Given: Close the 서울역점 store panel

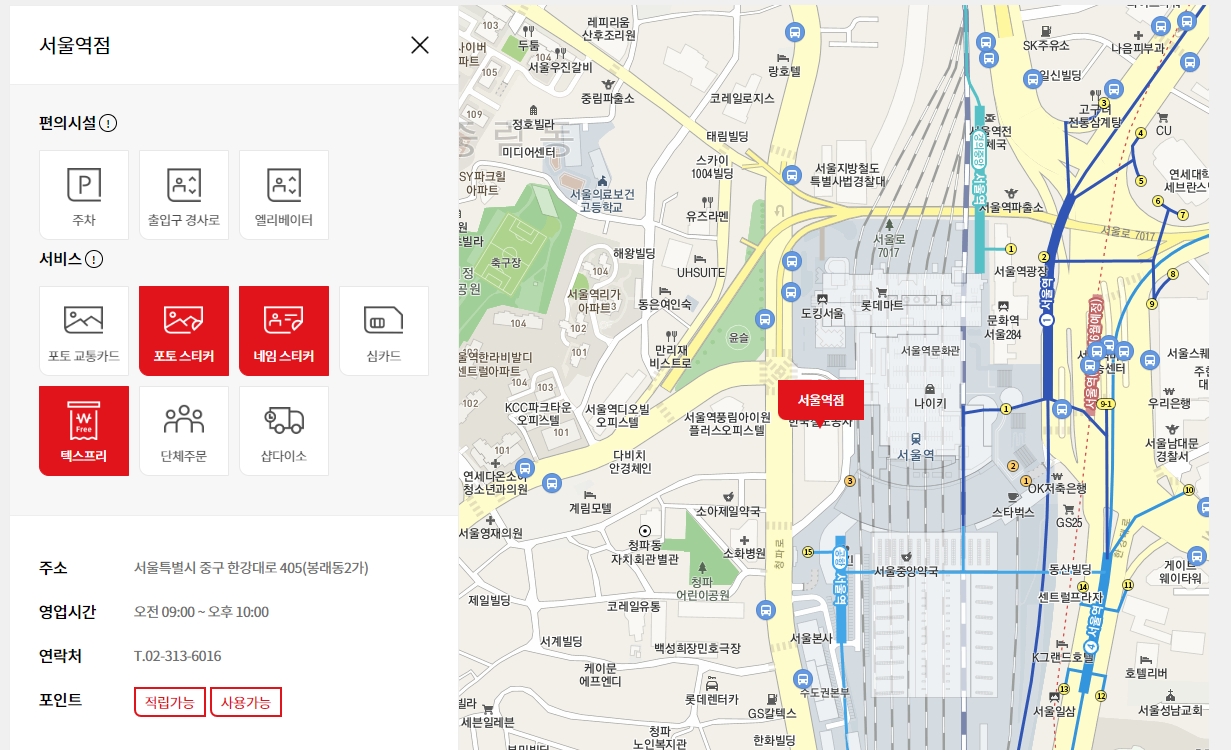Looking at the screenshot, I should click(x=420, y=45).
